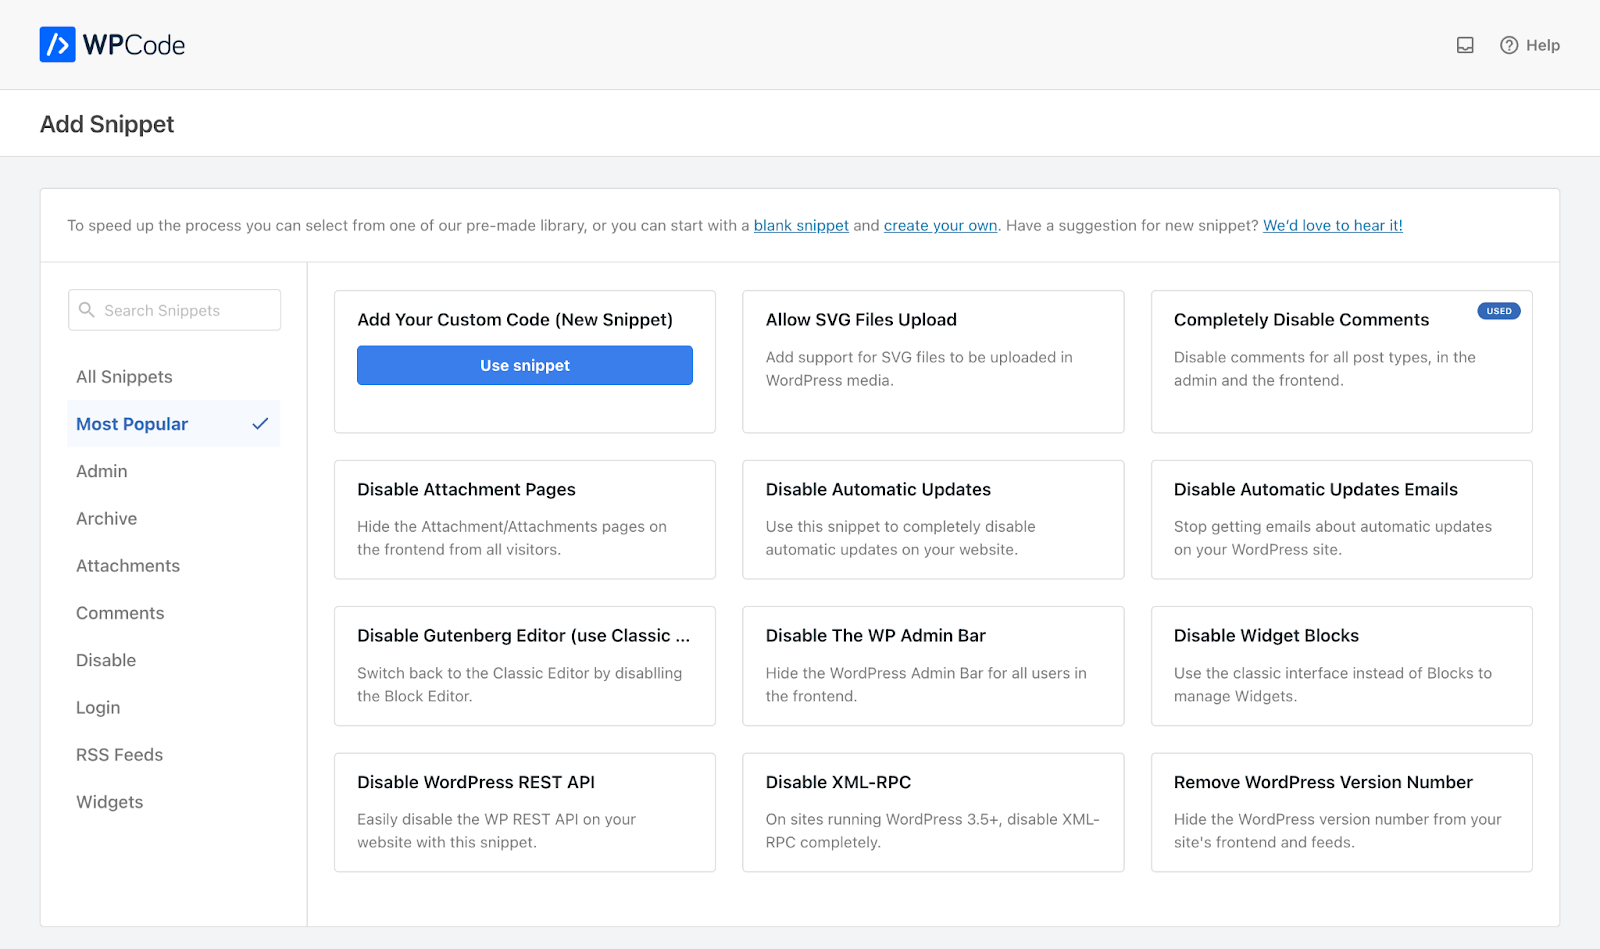Viewport: 1600px width, 949px height.
Task: Choose Disable WordPress REST API title
Action: [476, 782]
